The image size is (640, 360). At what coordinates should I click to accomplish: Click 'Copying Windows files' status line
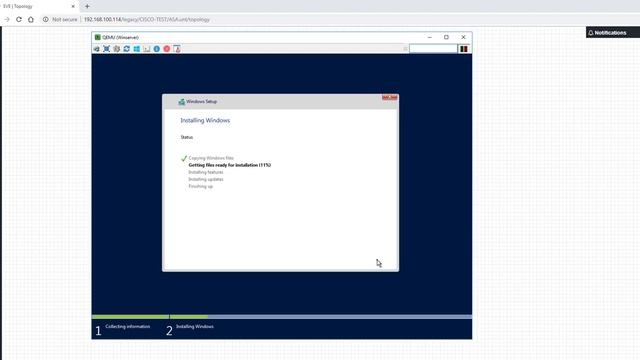[211, 158]
